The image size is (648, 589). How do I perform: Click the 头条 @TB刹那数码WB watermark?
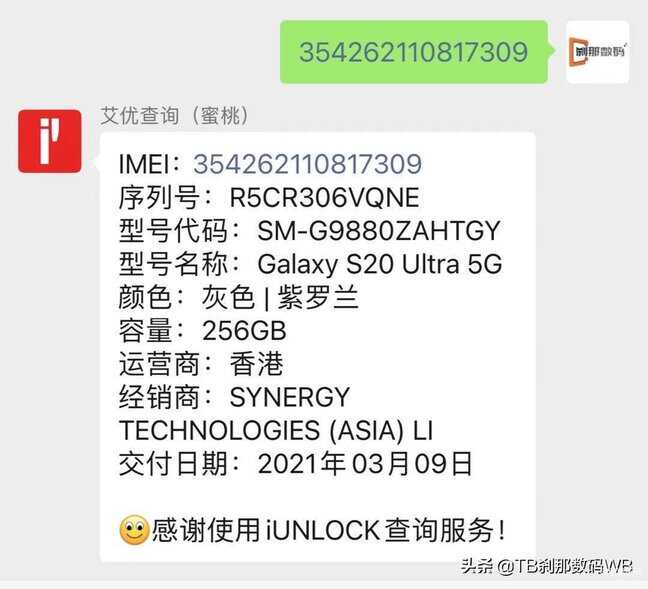point(546,566)
